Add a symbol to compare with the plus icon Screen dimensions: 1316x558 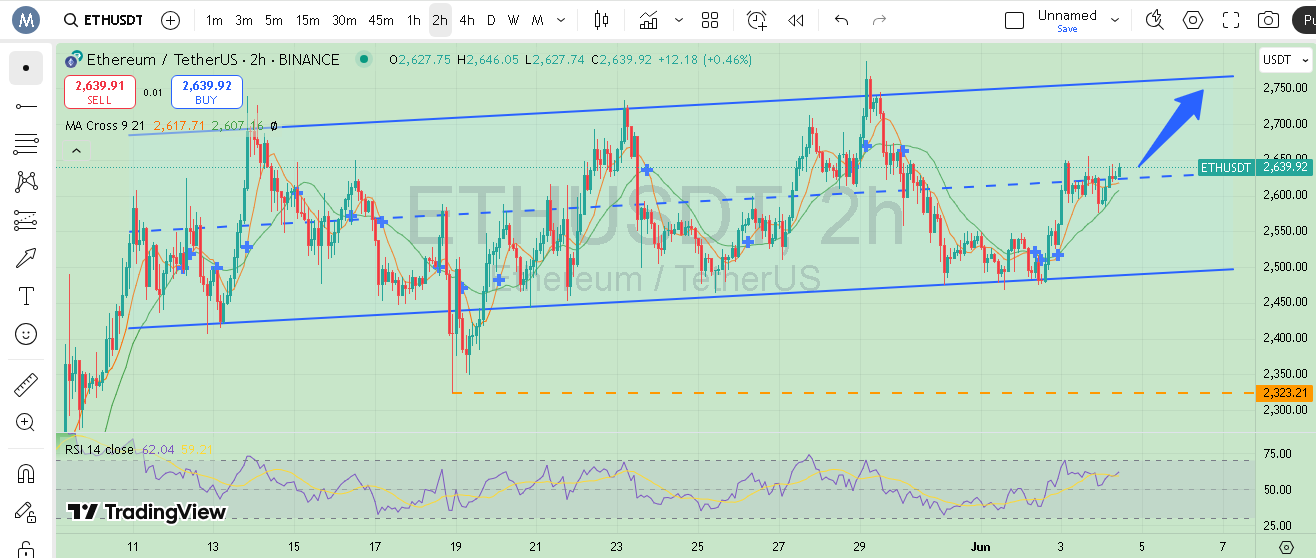coord(171,20)
